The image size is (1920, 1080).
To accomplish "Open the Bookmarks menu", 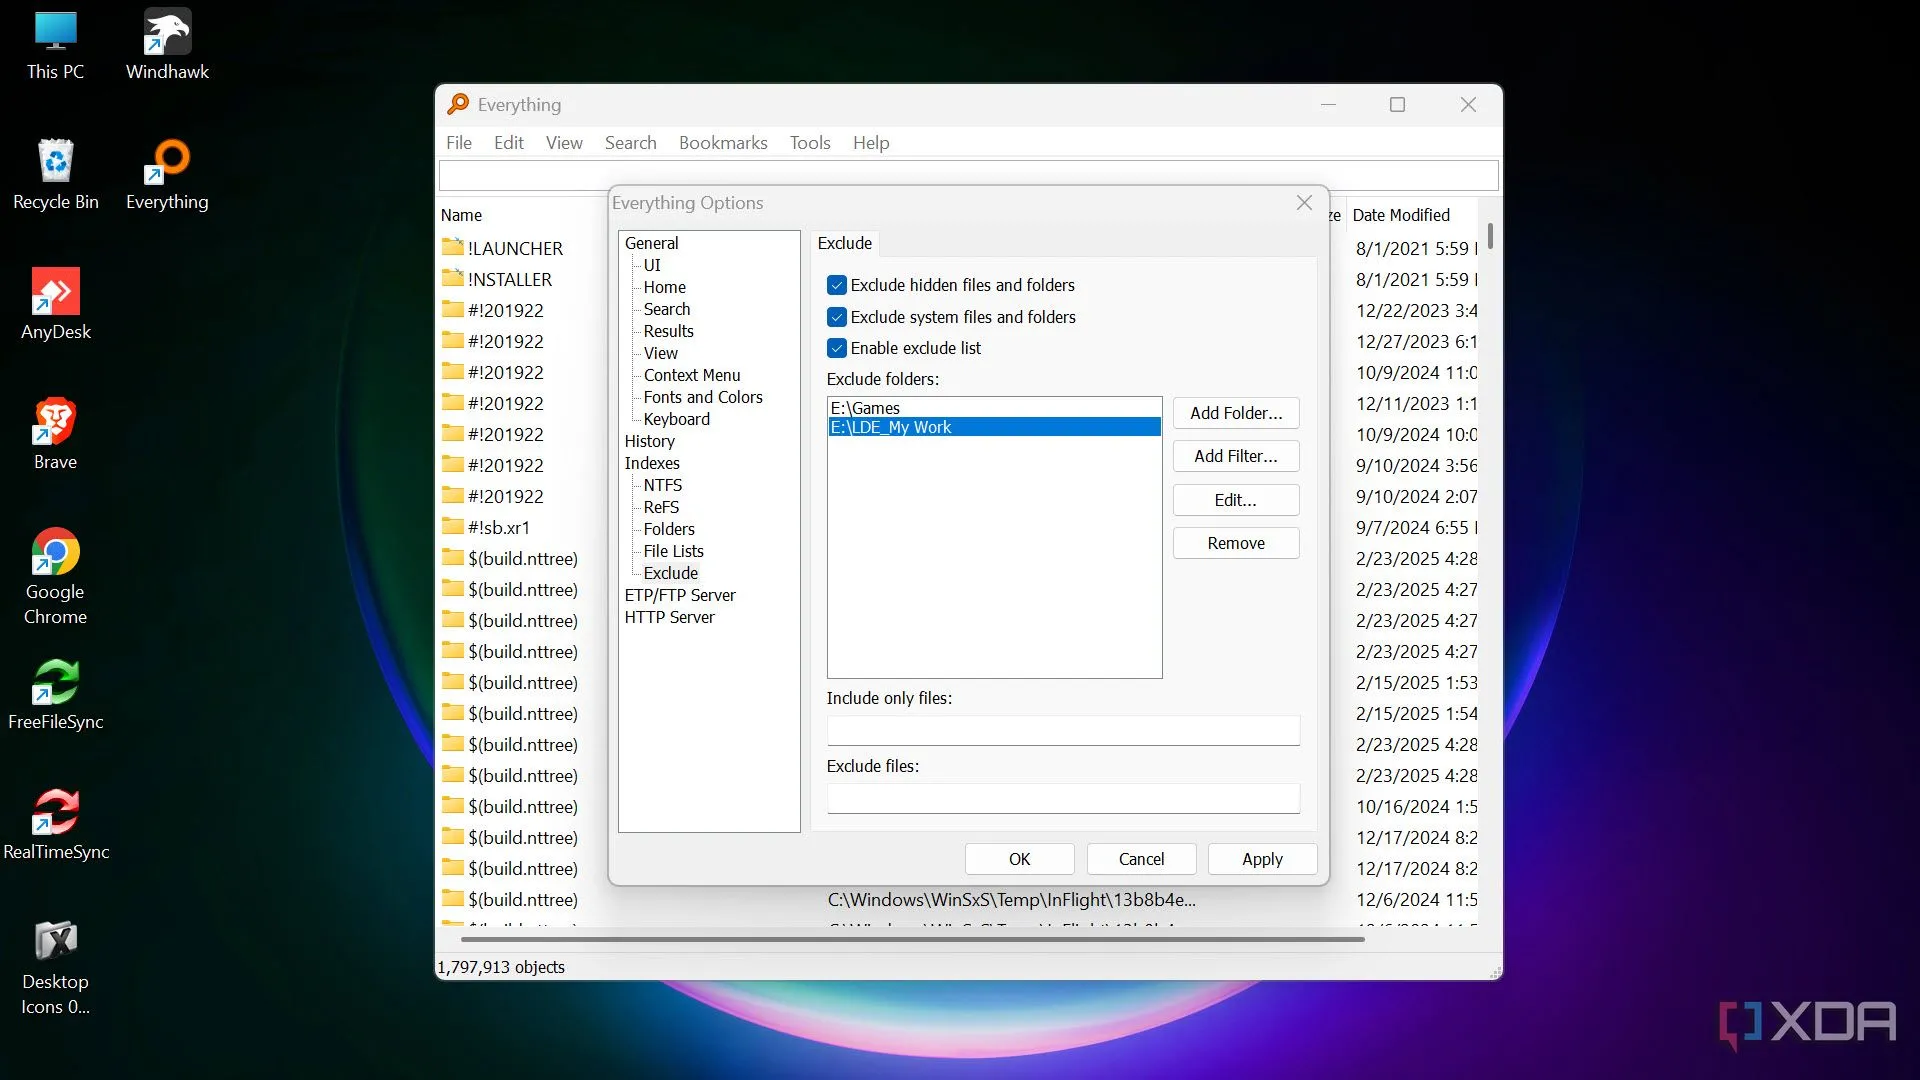I will tap(723, 143).
